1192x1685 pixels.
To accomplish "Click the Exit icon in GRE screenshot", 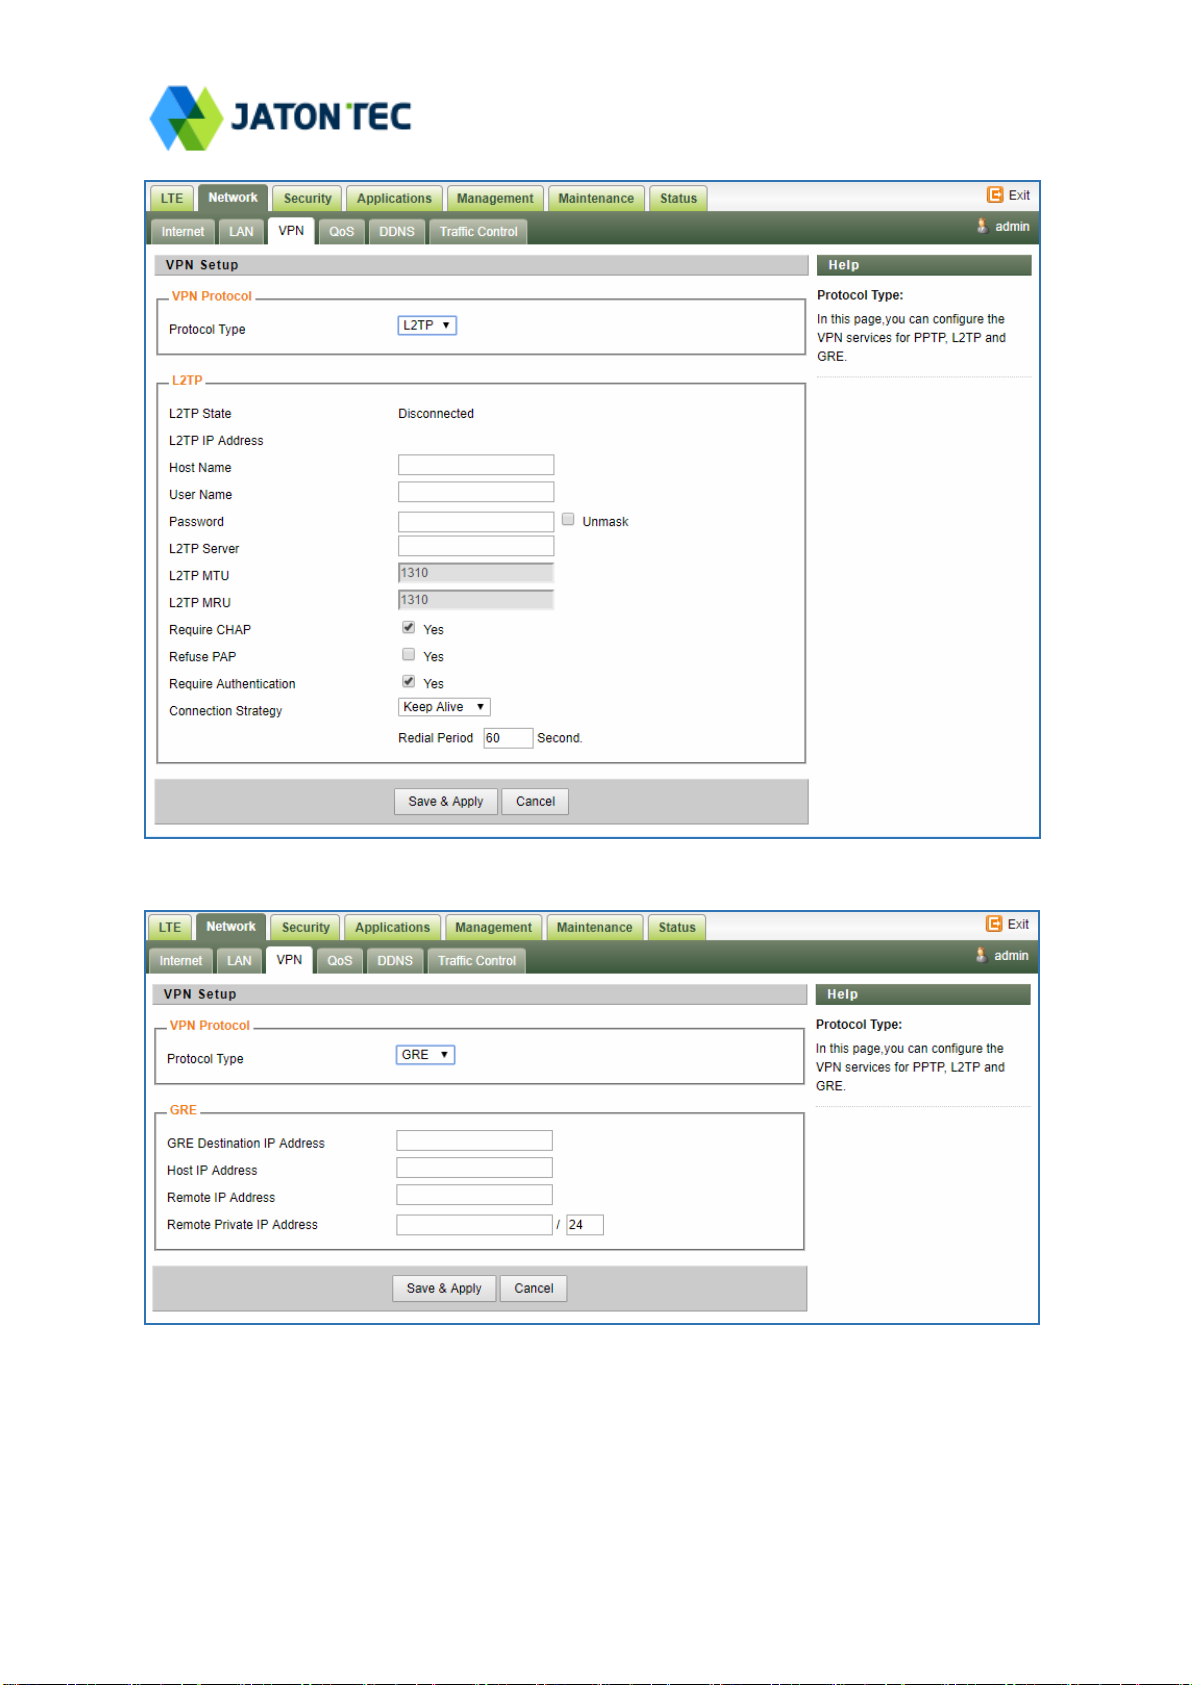I will point(994,924).
